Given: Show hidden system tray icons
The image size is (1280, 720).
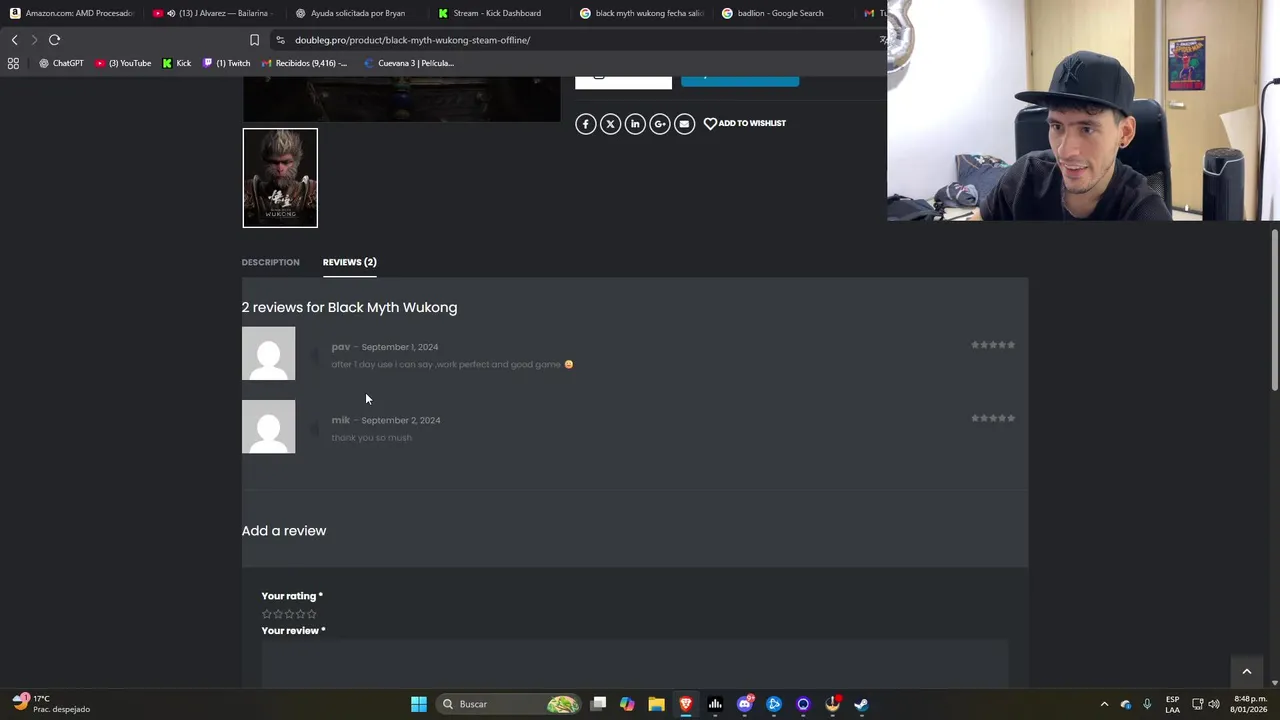Looking at the screenshot, I should point(1104,704).
